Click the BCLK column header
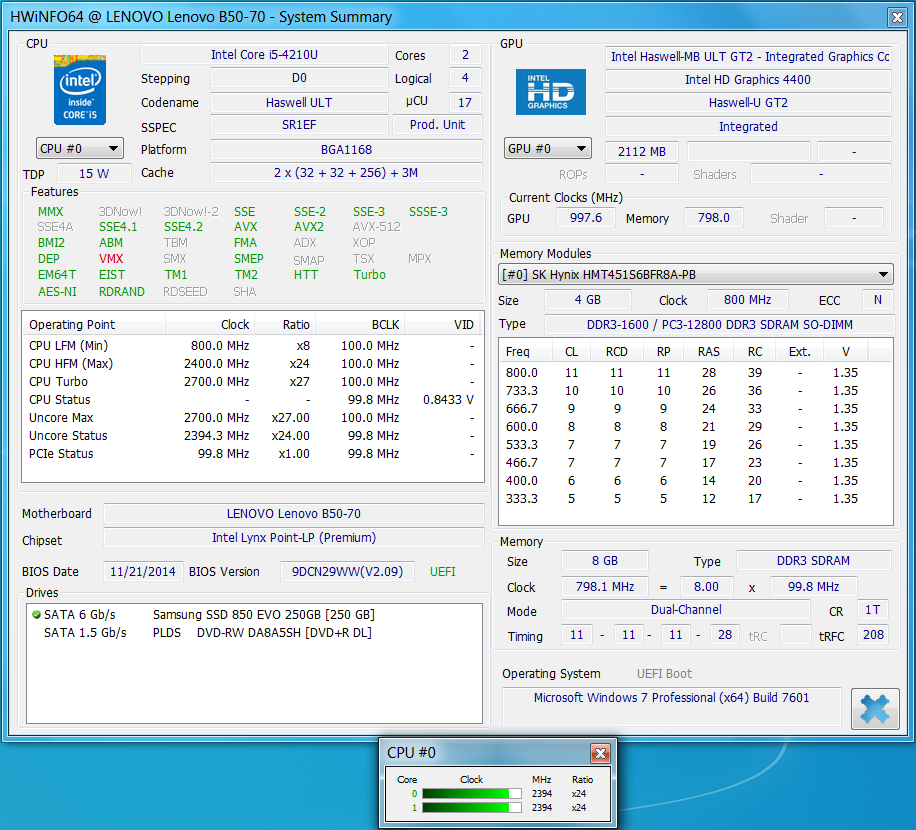This screenshot has width=916, height=830. [360, 325]
